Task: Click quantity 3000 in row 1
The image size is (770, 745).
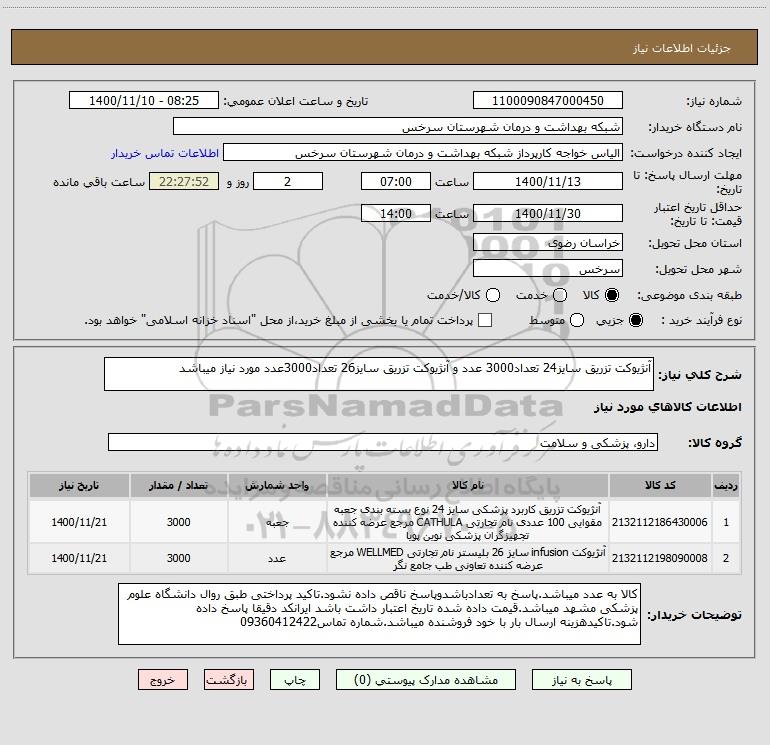Action: pyautogui.click(x=178, y=522)
